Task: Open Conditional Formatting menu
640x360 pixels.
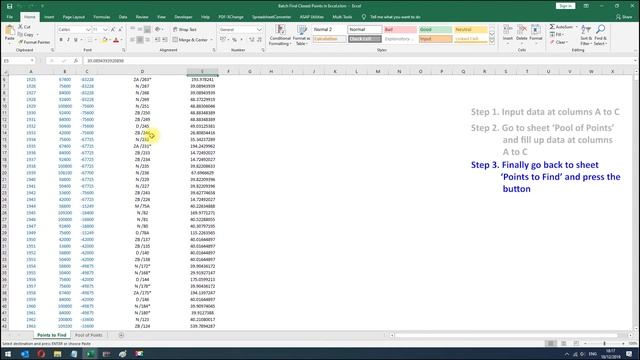Action: [x=280, y=35]
